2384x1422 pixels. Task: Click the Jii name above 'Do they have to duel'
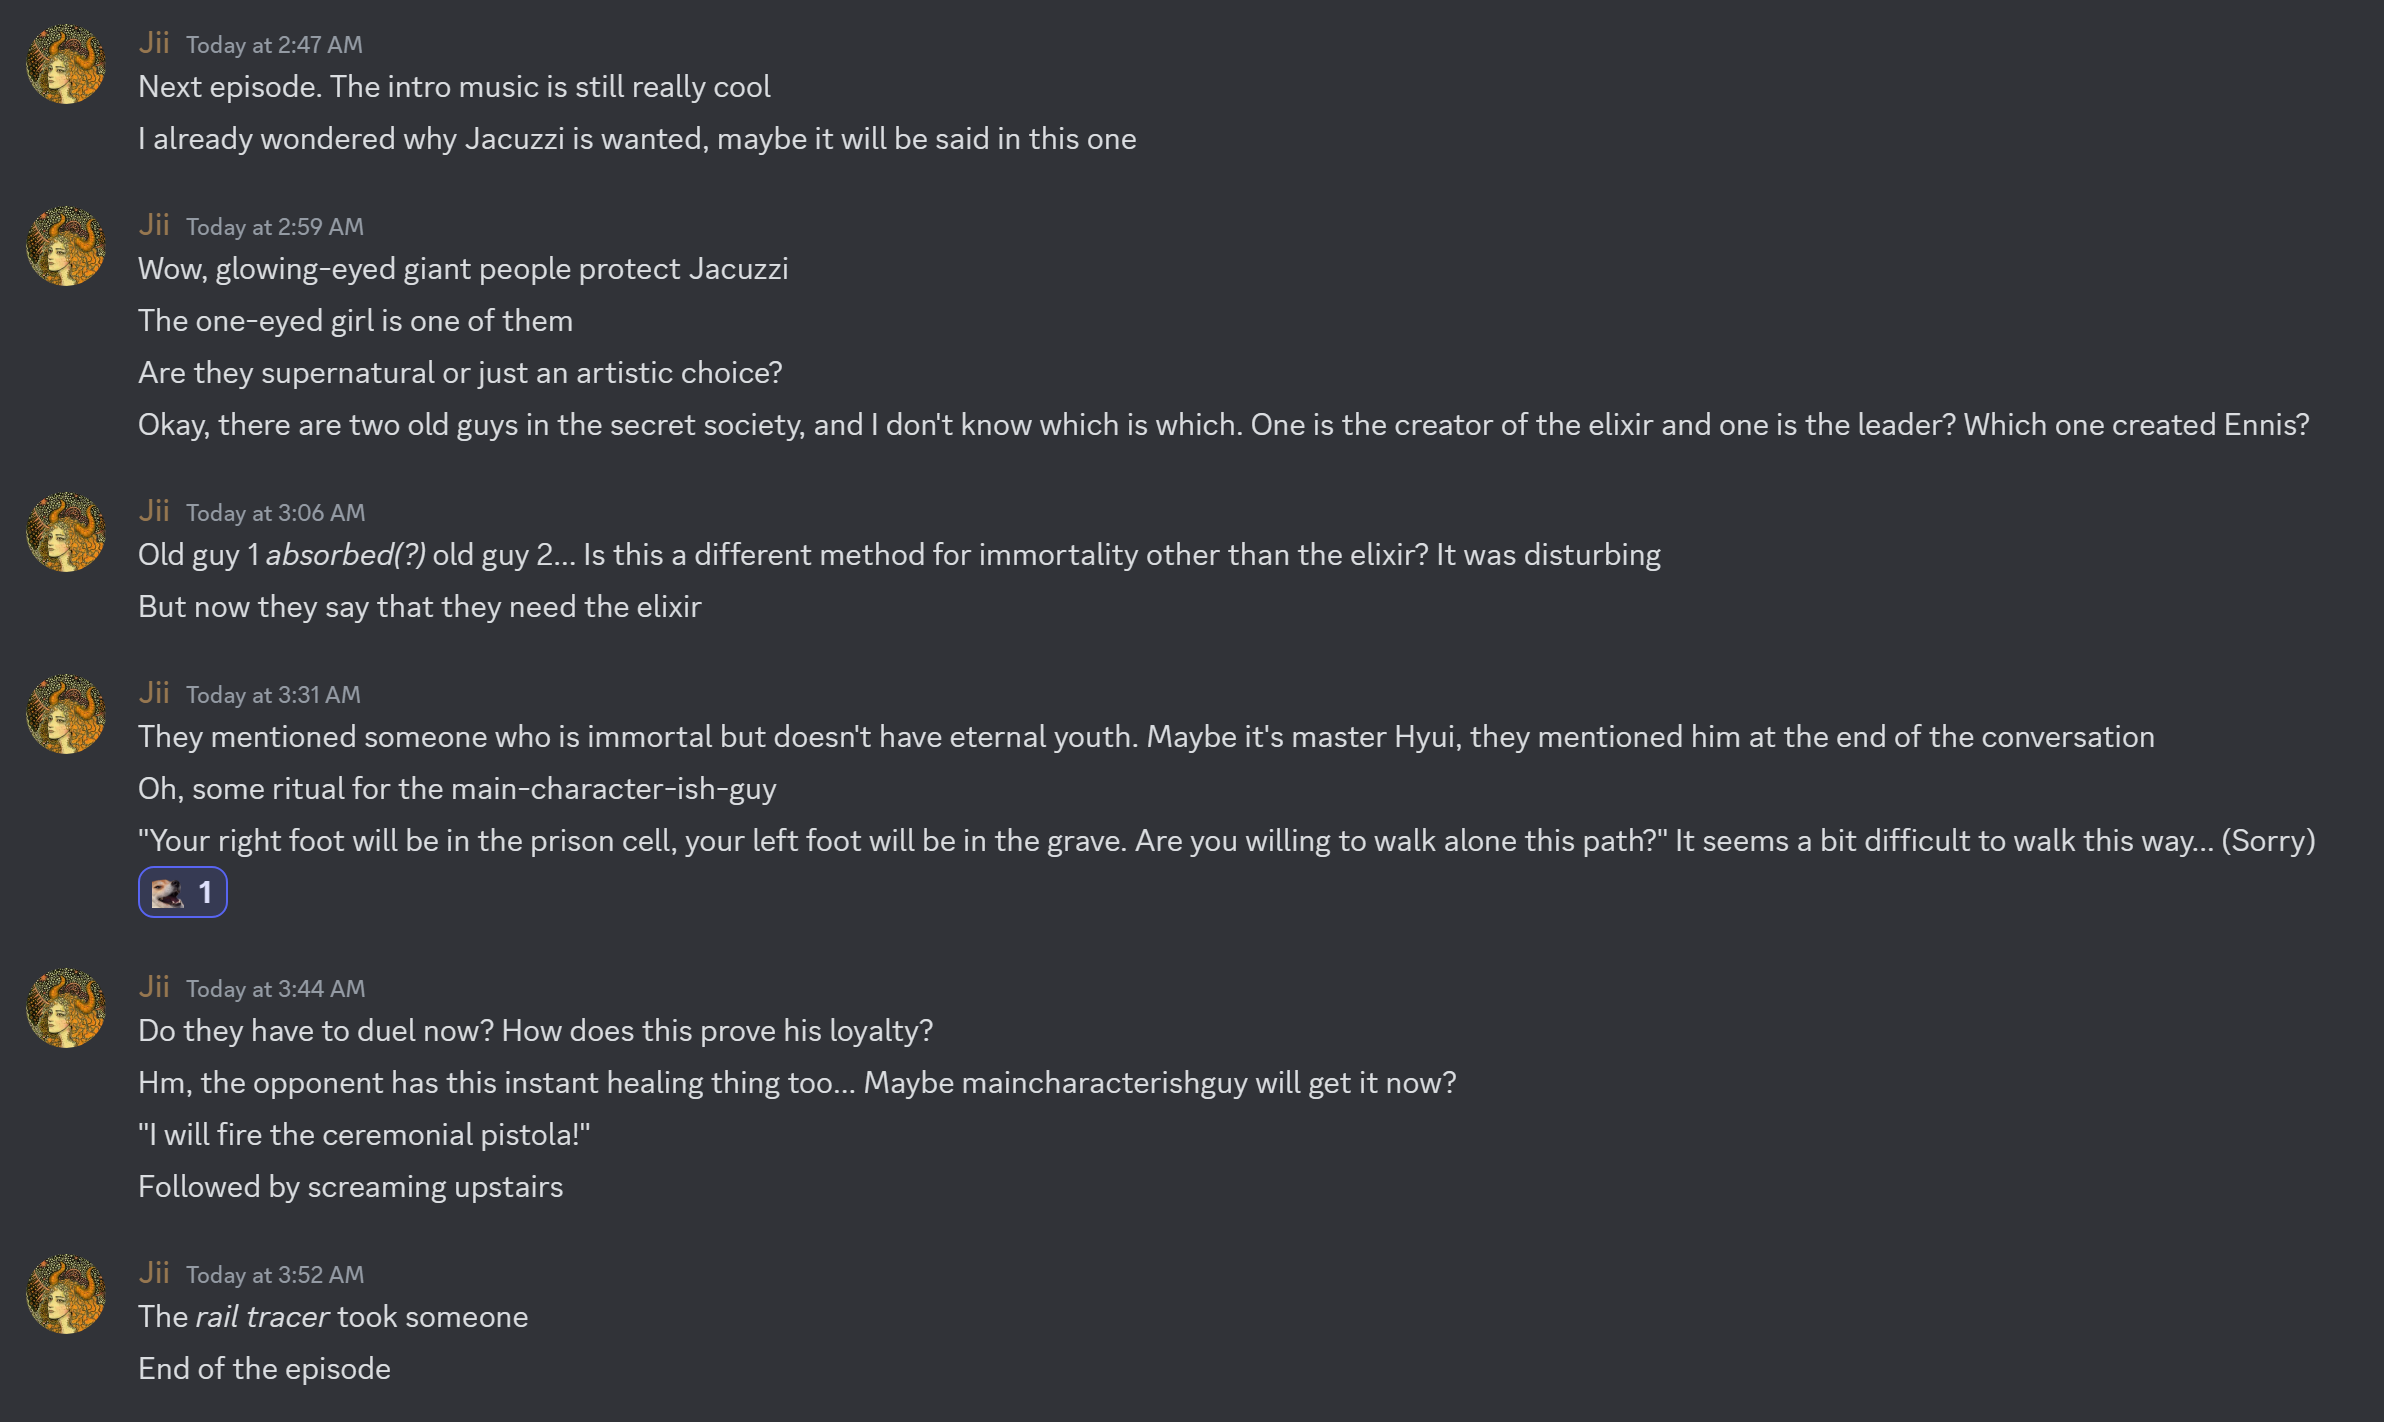click(x=154, y=987)
